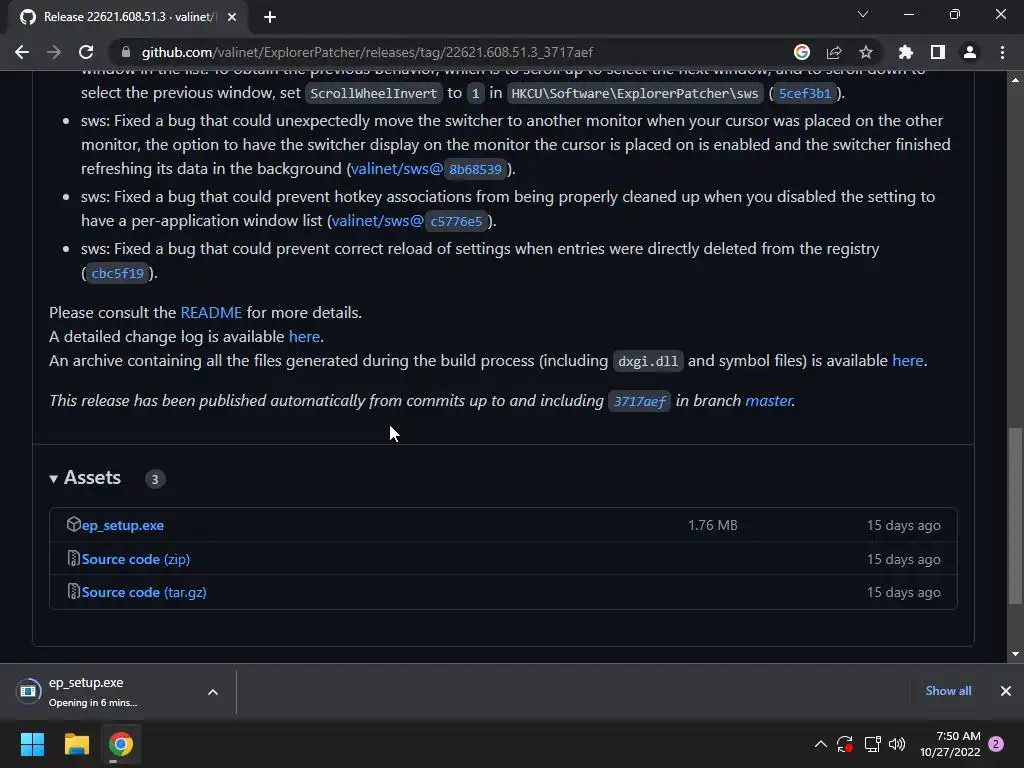Download Source code (zip)

136,559
